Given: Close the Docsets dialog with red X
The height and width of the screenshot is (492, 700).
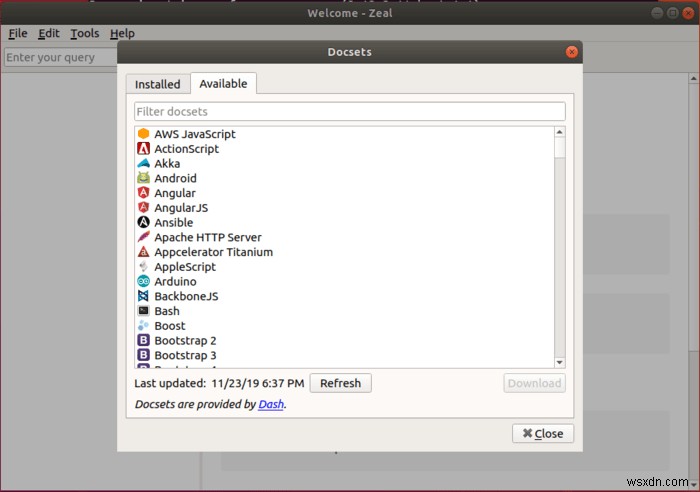Looking at the screenshot, I should click(x=571, y=52).
